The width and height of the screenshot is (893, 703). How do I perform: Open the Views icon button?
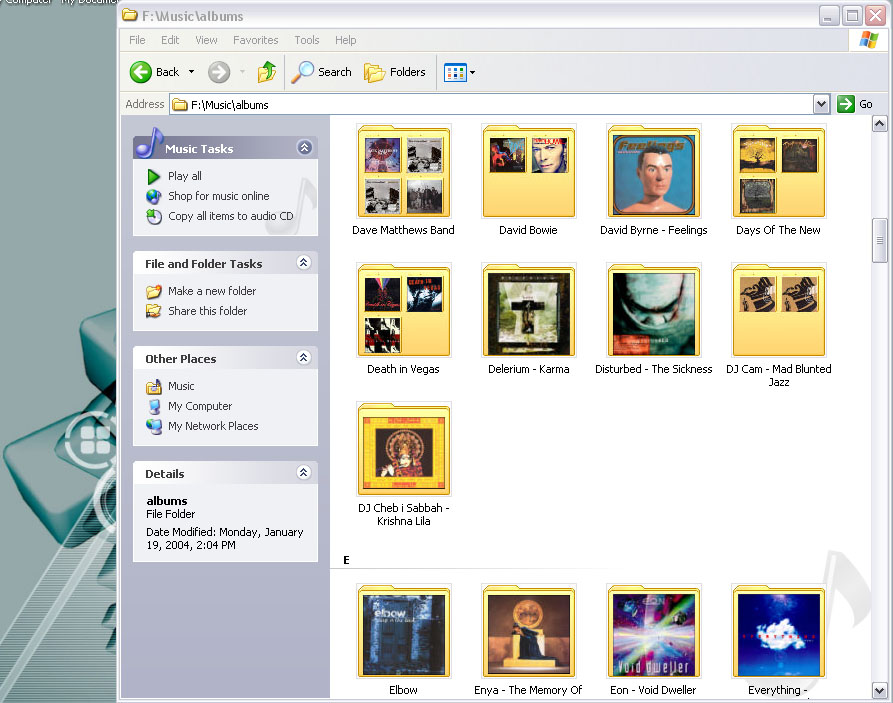coord(455,72)
